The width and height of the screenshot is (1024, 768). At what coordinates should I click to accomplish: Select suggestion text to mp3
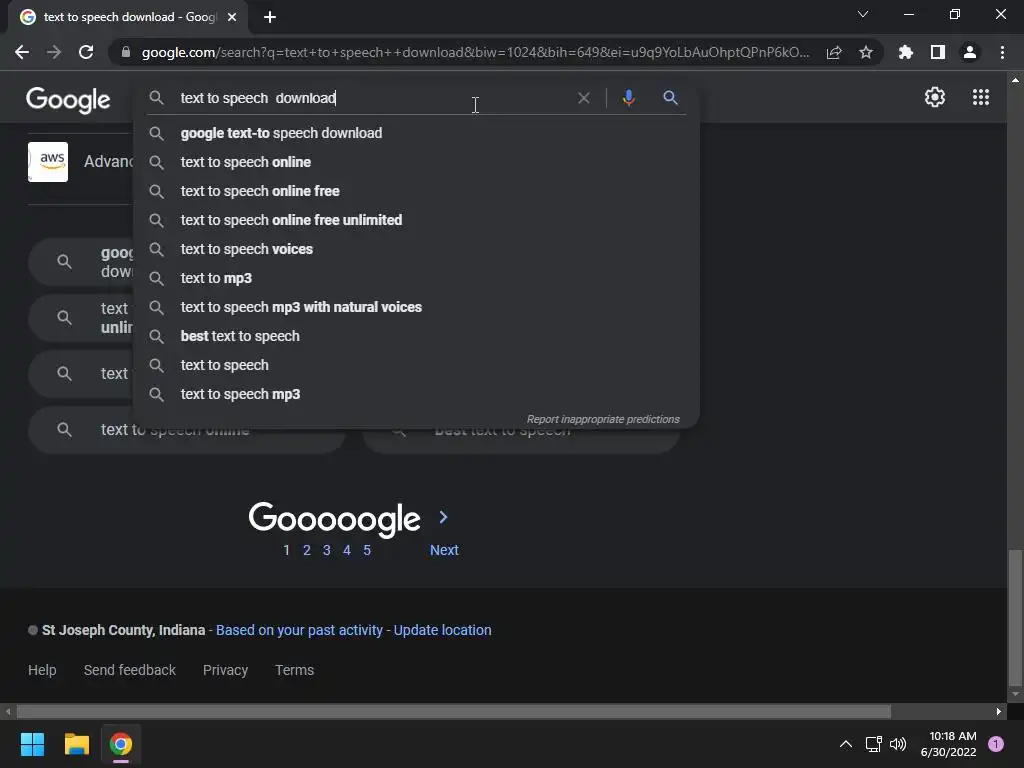[x=416, y=278]
